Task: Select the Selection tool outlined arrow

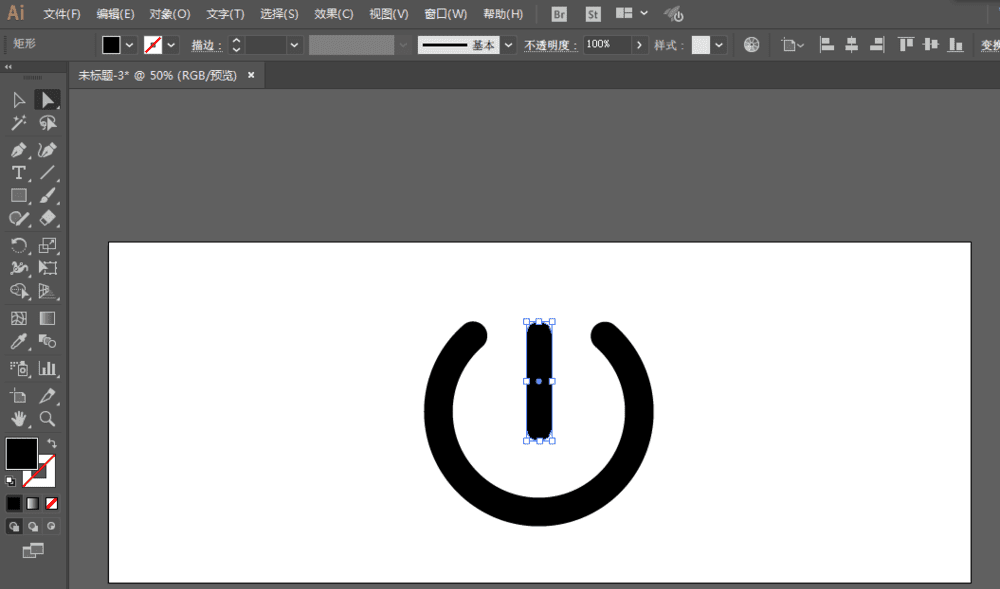Action: (x=18, y=99)
